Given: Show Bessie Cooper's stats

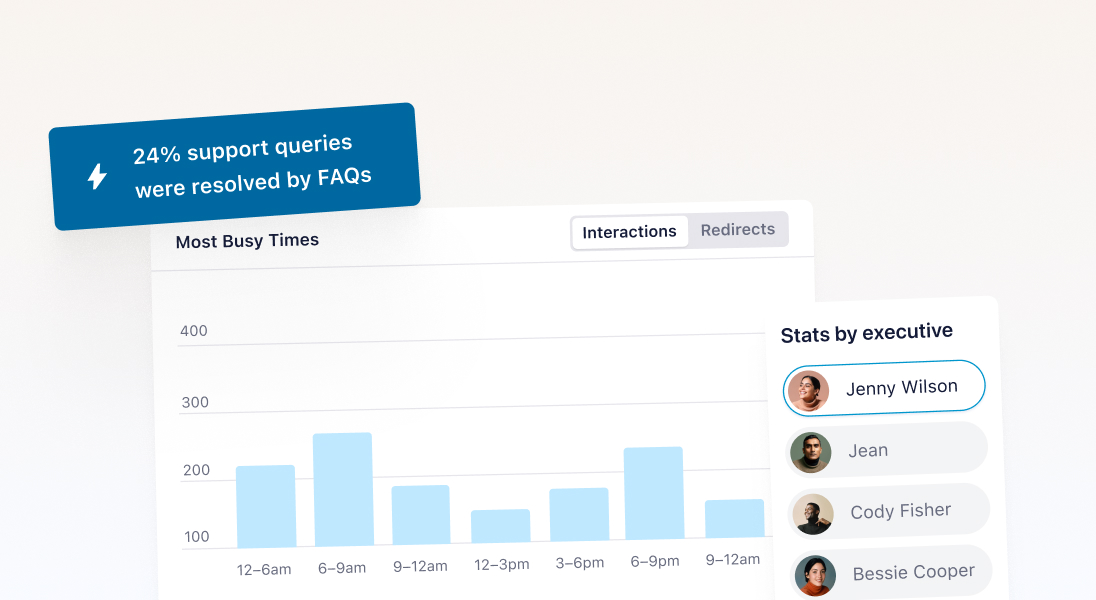Looking at the screenshot, I should pos(890,571).
